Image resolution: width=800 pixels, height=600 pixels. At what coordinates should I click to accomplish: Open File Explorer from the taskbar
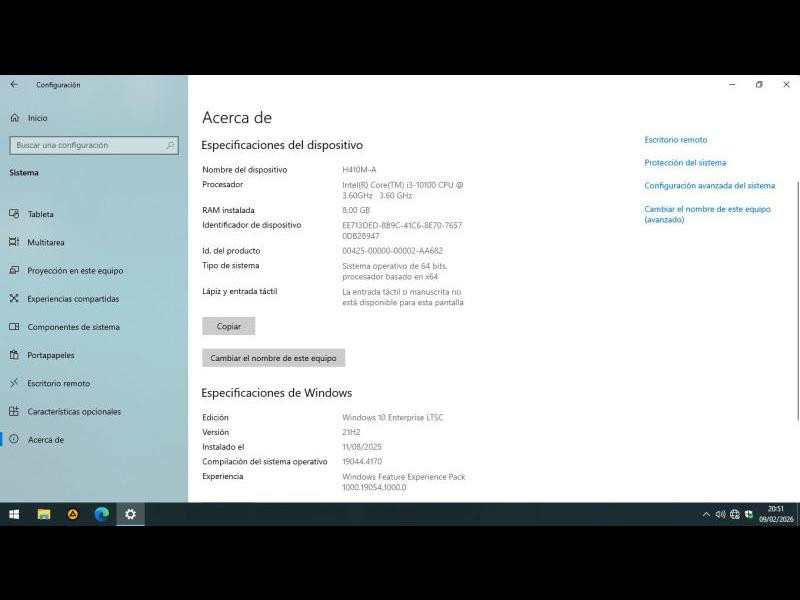click(44, 514)
